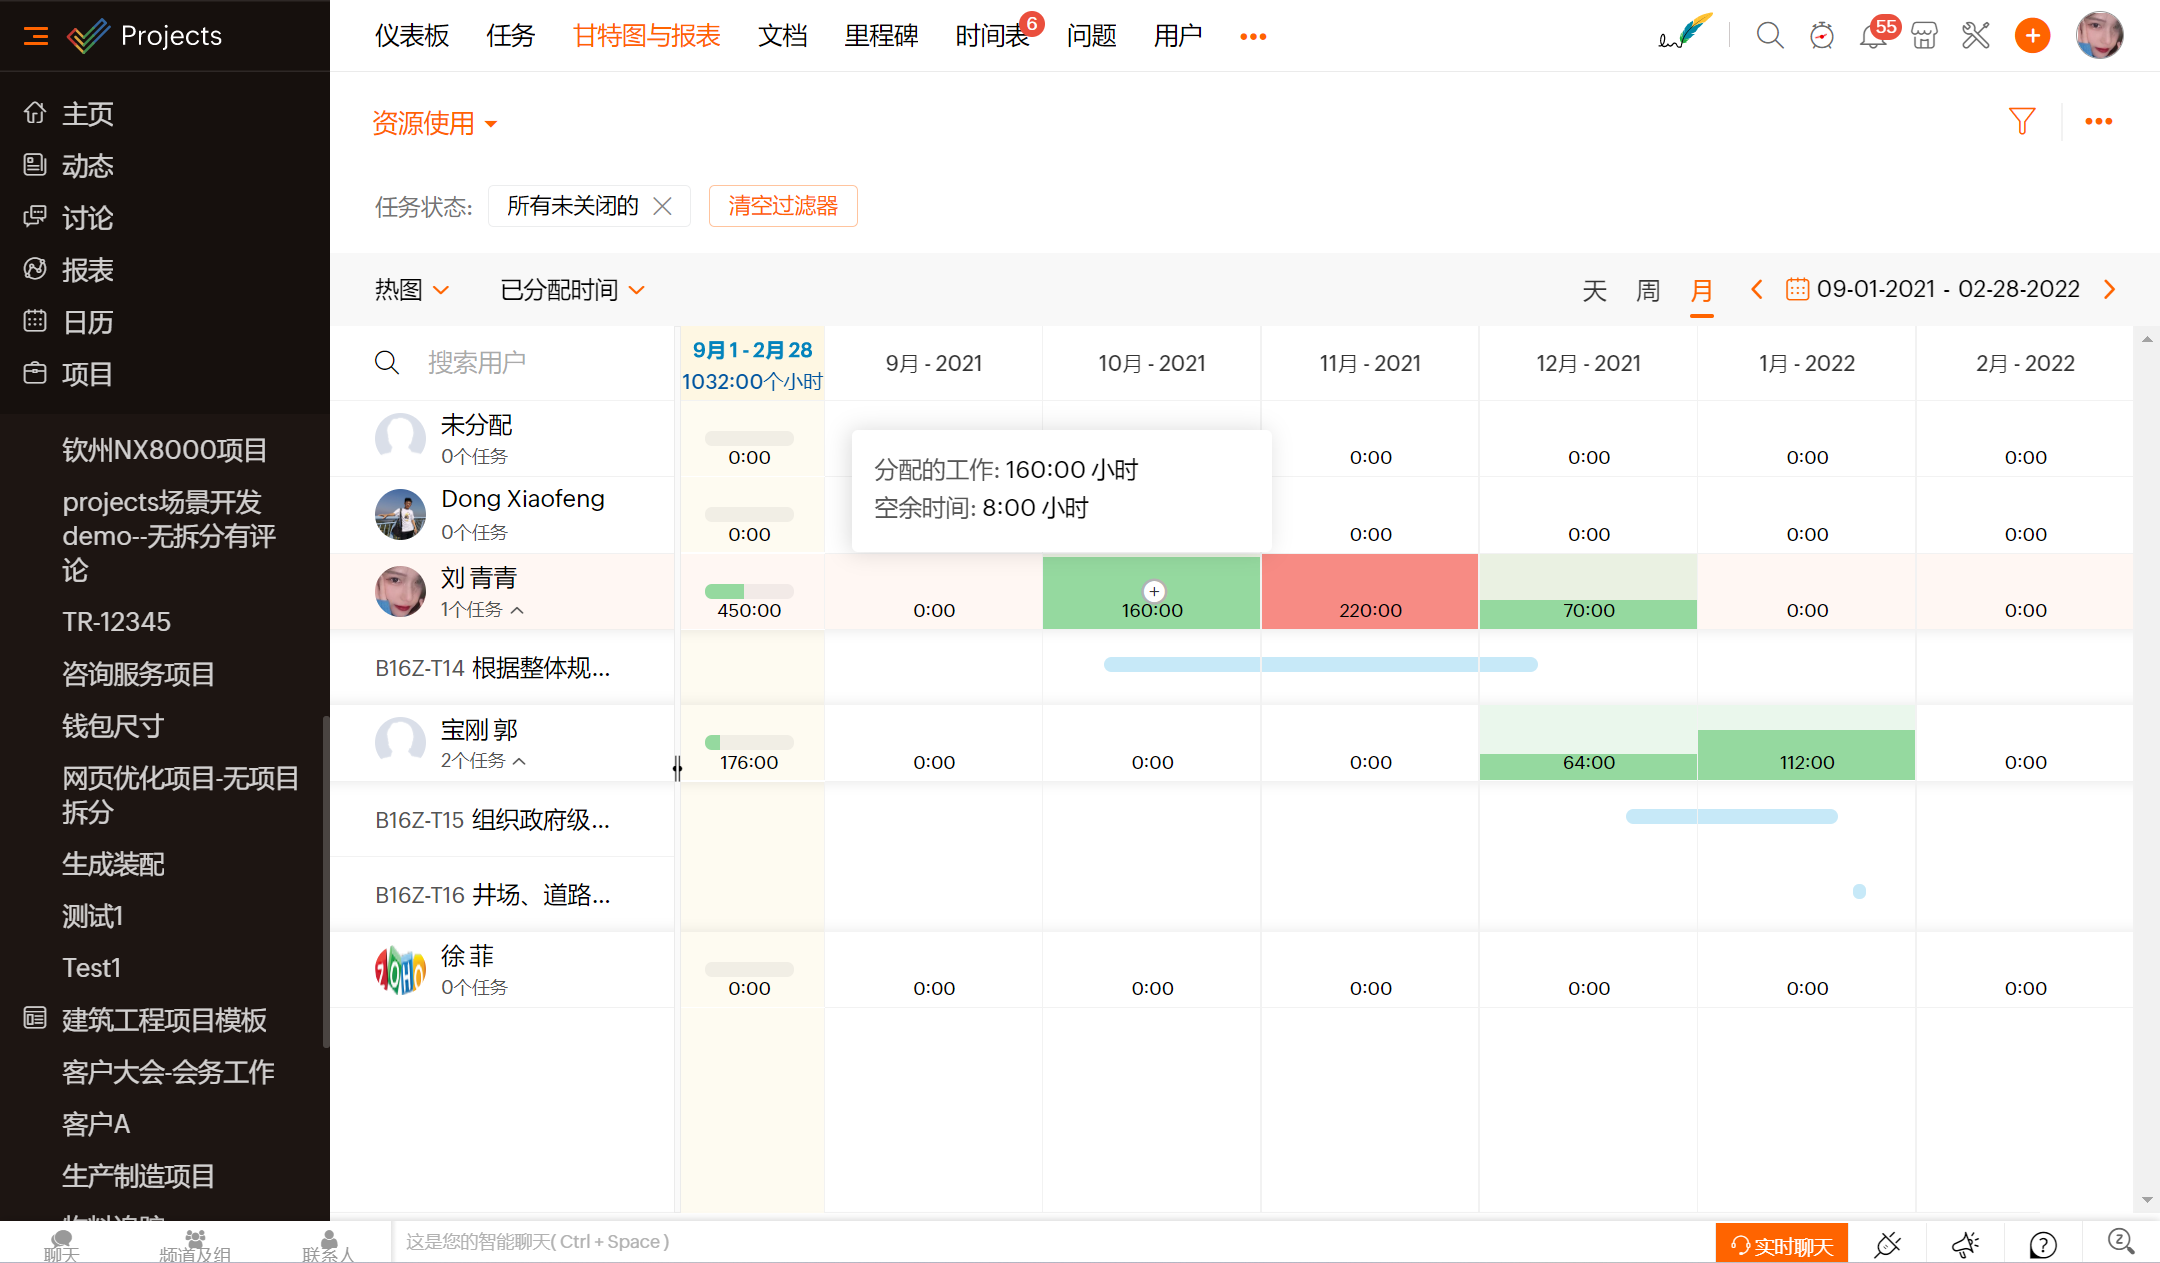Open notifications bell with 55 badge
The width and height of the screenshot is (2160, 1263).
pyautogui.click(x=1872, y=36)
